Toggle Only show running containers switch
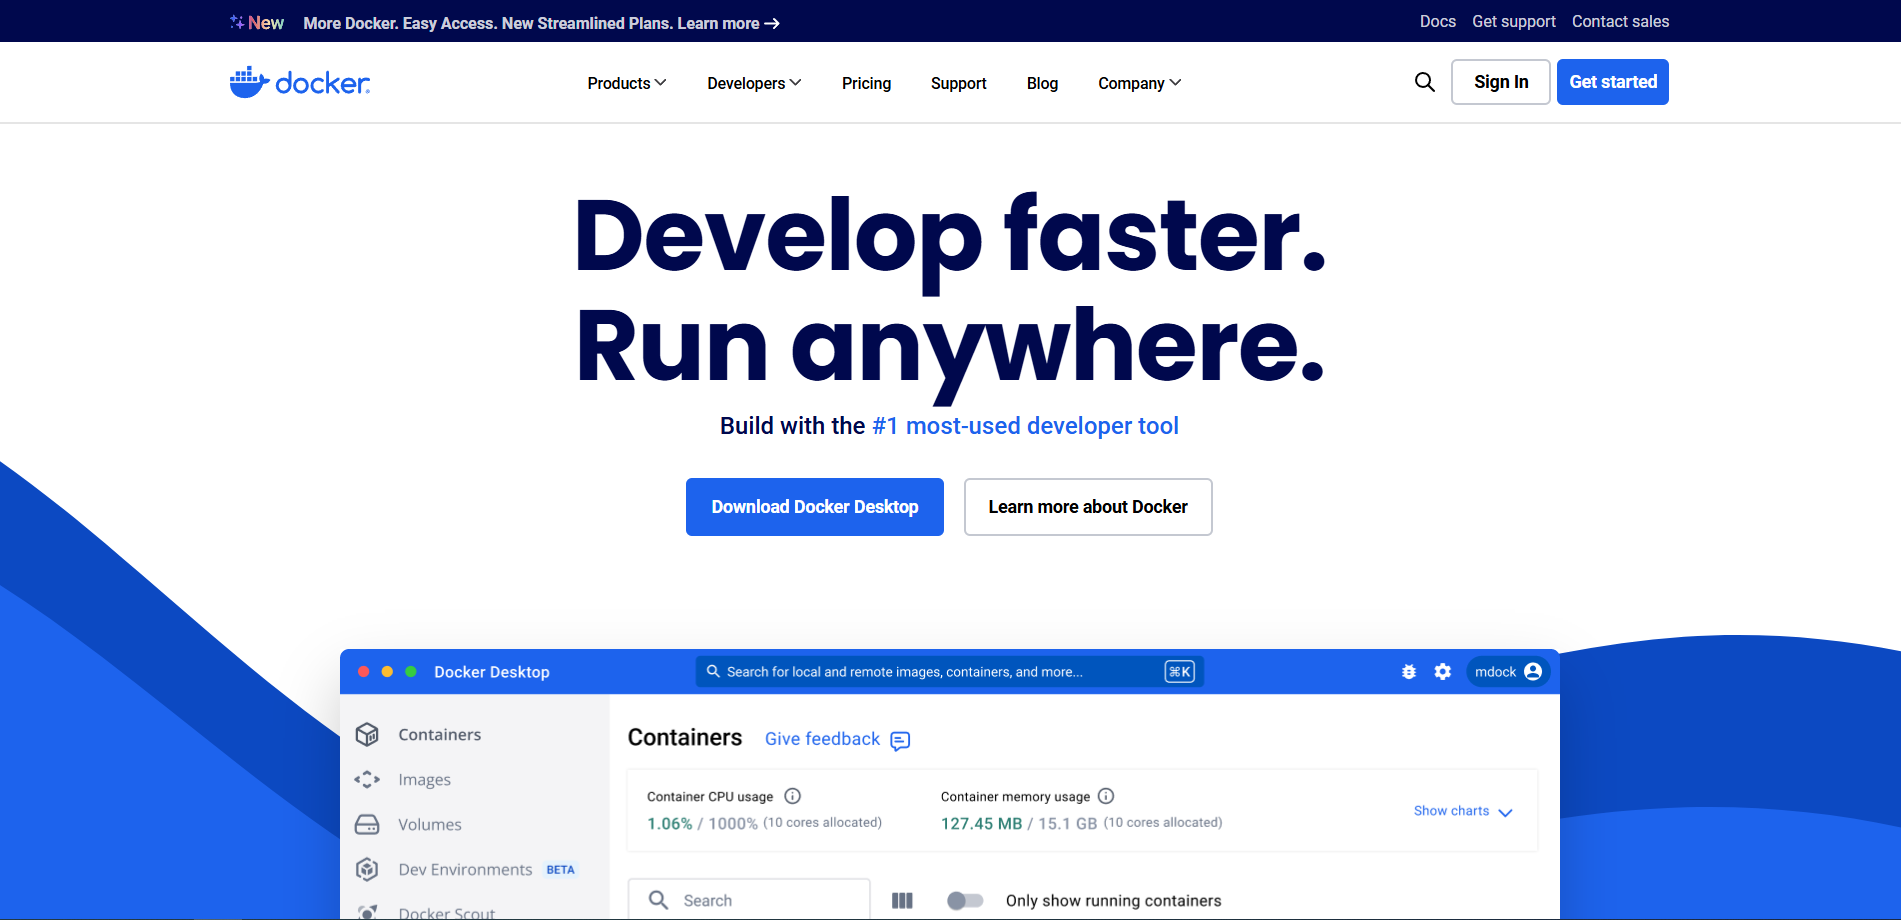 [965, 900]
